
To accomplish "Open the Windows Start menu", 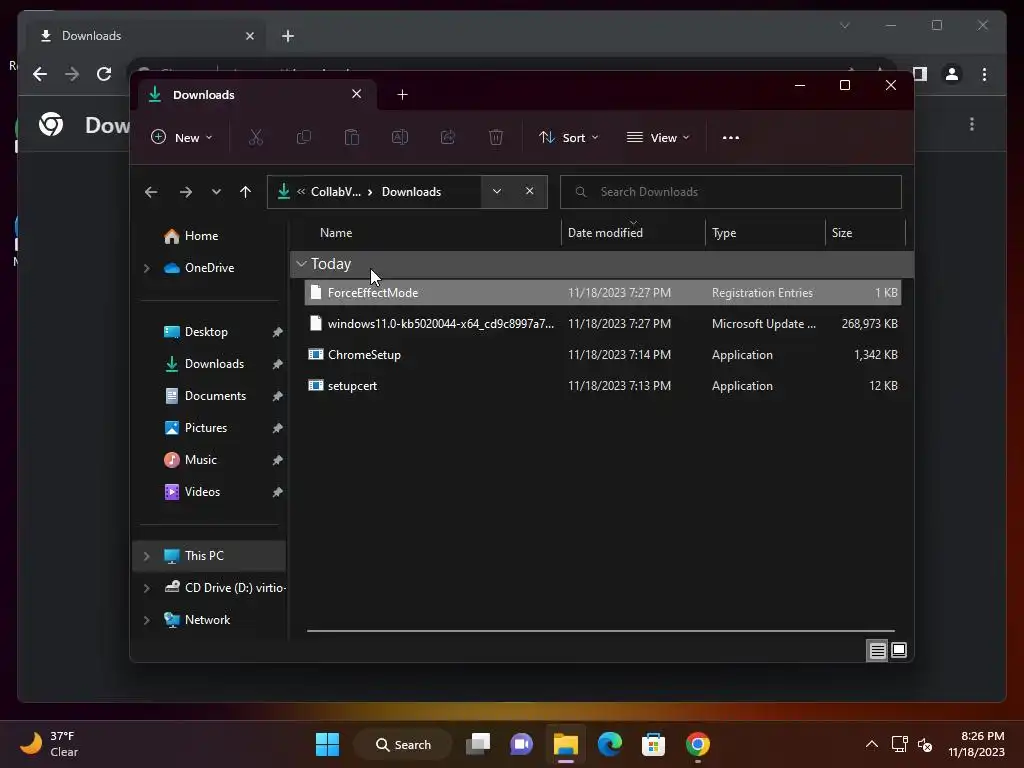I will [x=327, y=744].
